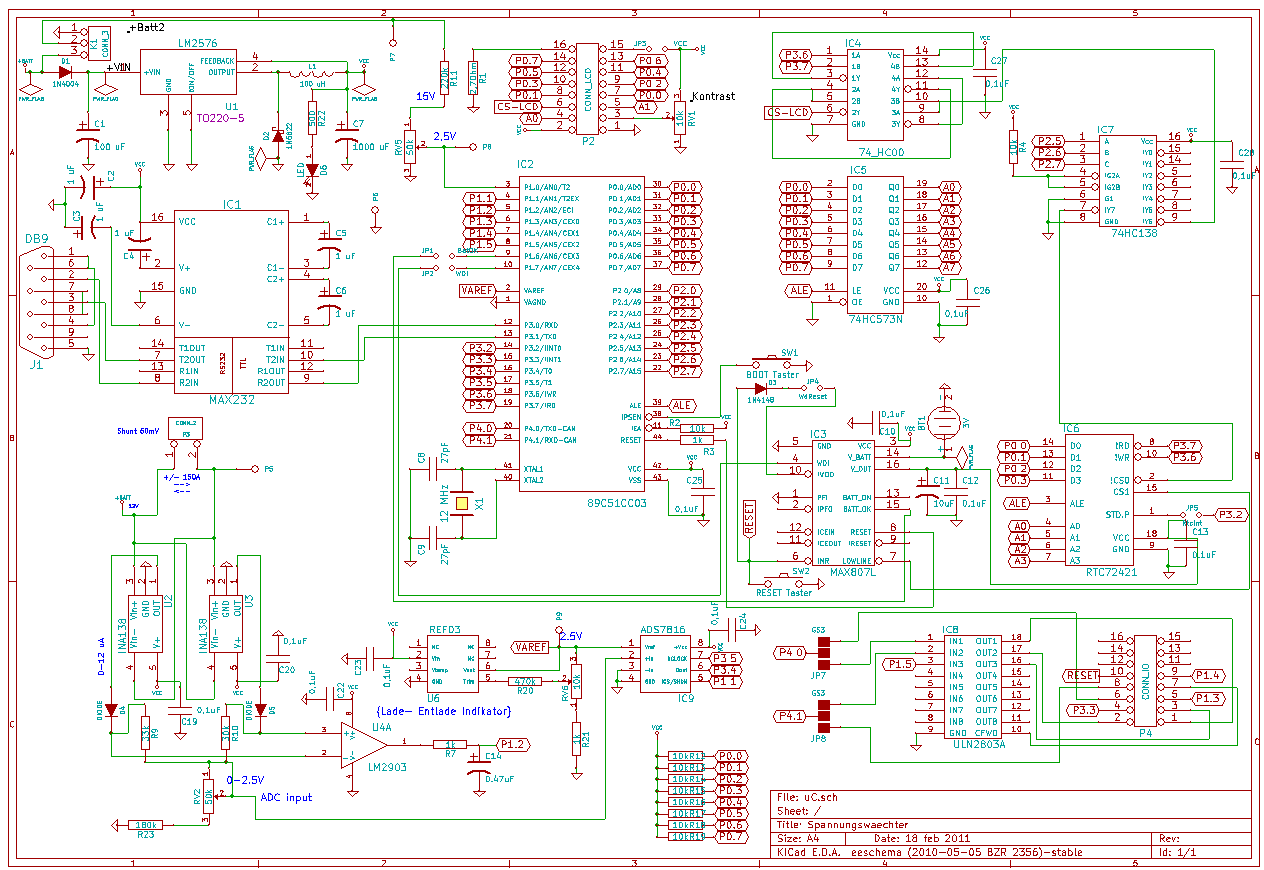The image size is (1264, 870).
Task: Click the IC2 reference designator
Action: pyautogui.click(x=526, y=163)
